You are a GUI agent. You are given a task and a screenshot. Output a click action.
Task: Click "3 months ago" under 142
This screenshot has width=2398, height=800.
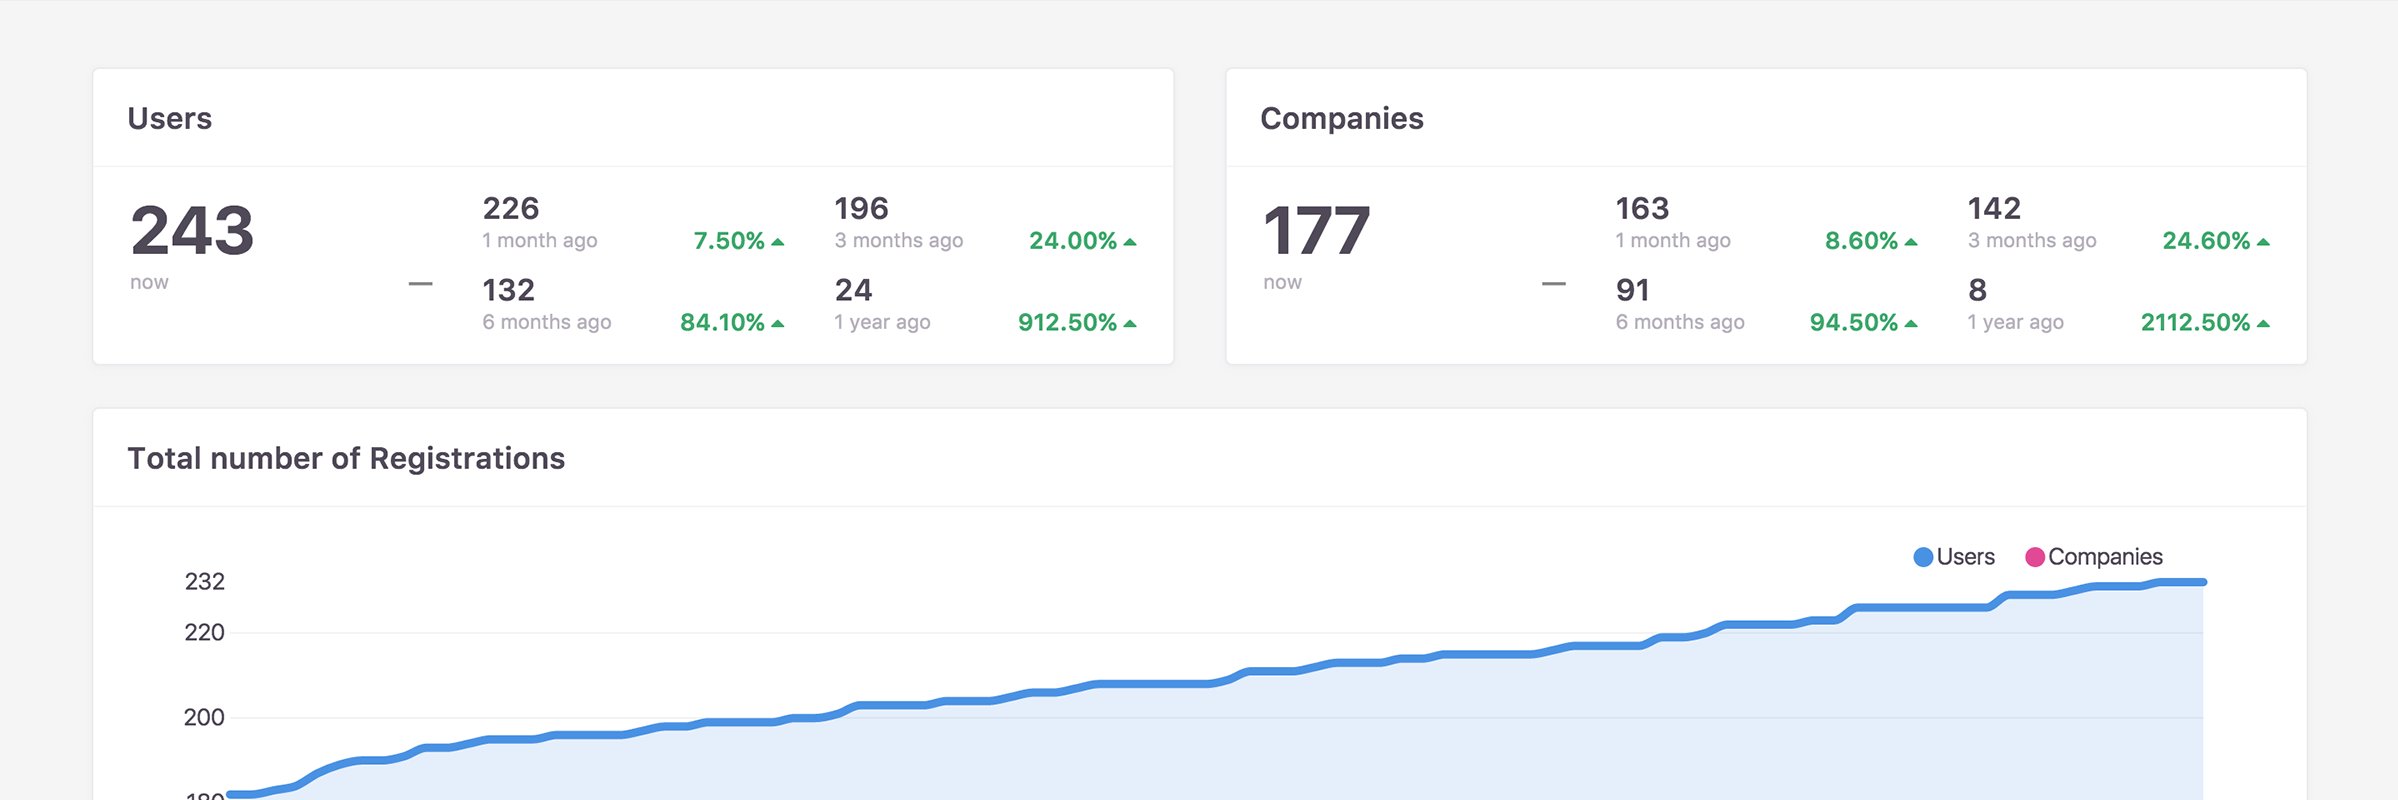pyautogui.click(x=2032, y=241)
